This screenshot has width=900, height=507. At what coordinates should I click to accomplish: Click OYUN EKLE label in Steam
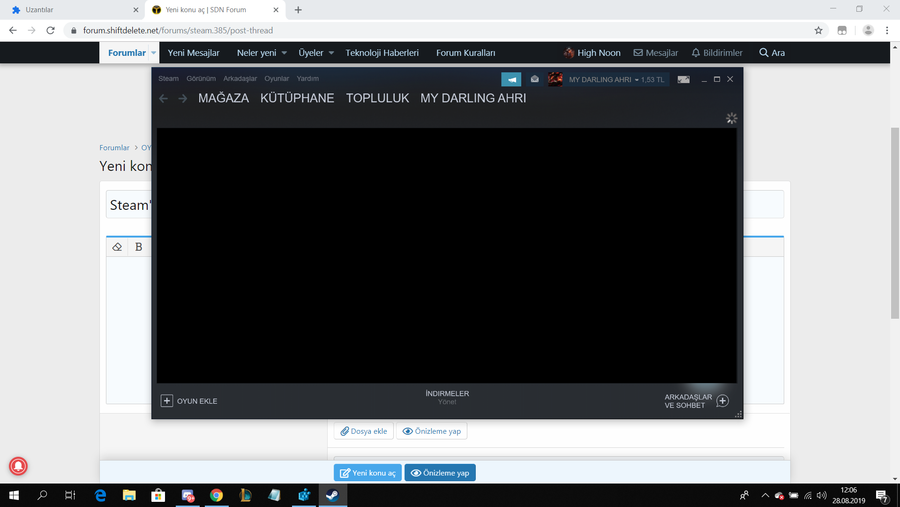pos(197,401)
